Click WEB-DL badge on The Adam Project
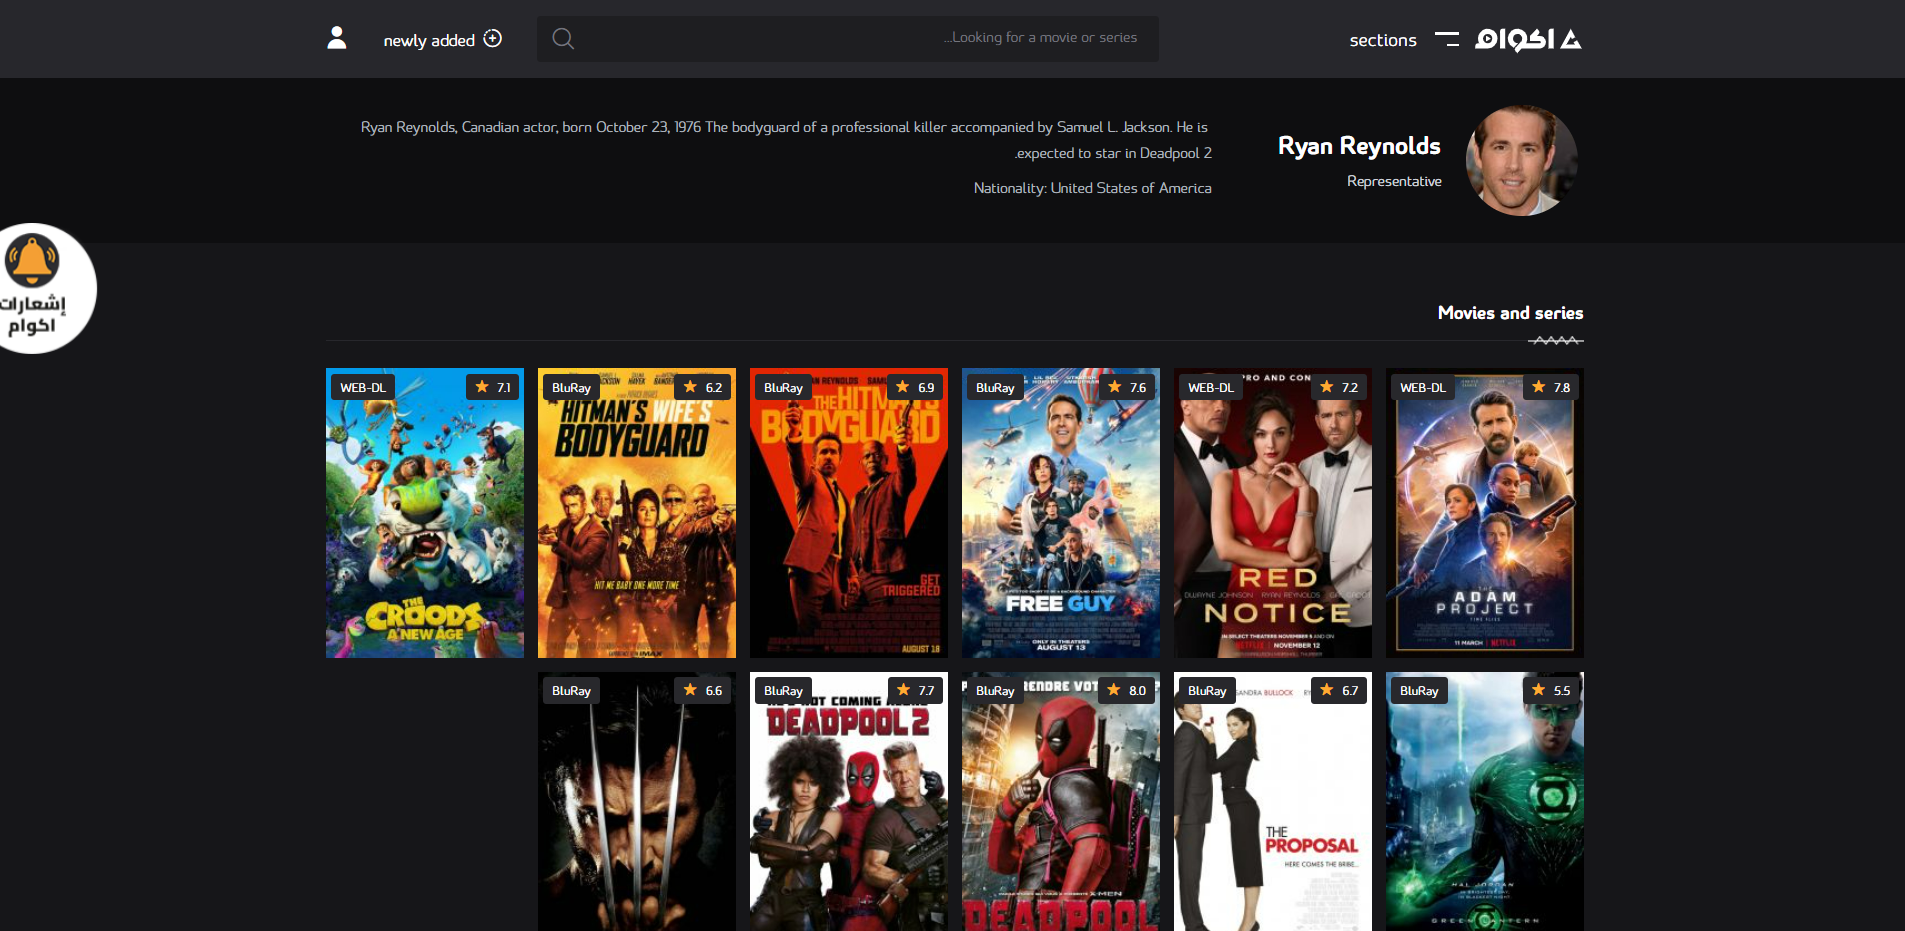 (1422, 387)
